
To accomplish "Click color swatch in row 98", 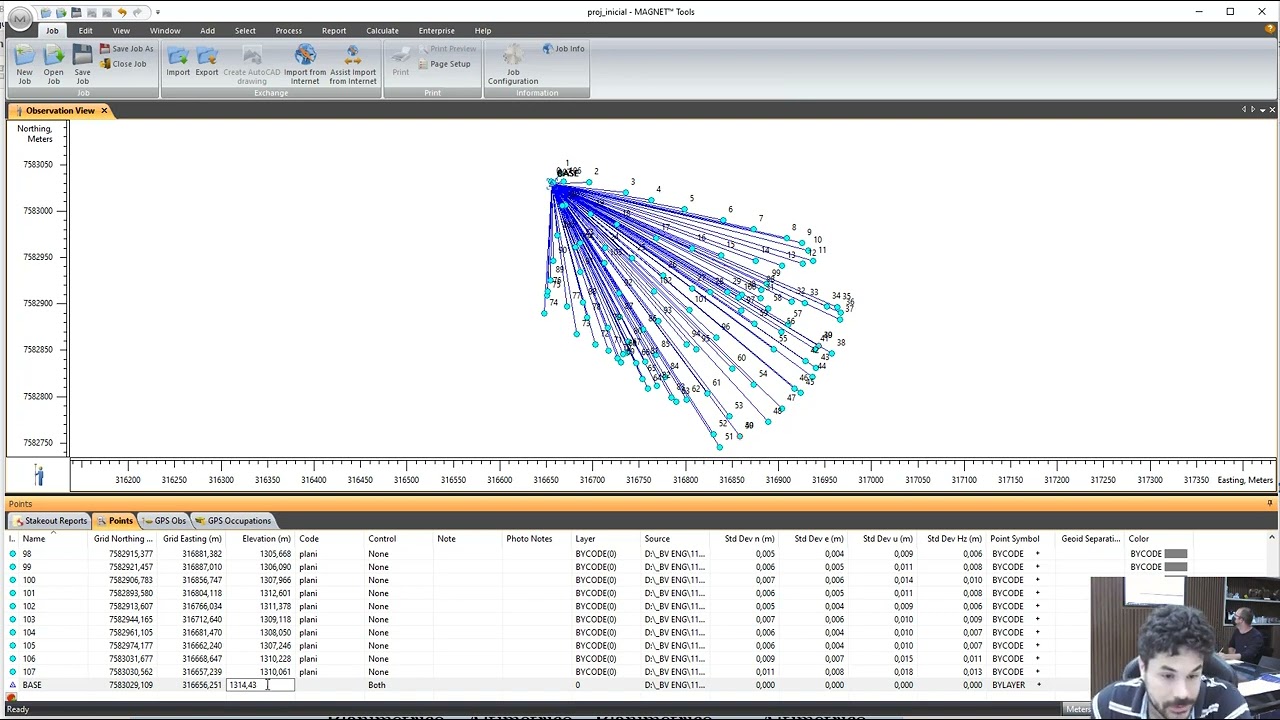I will [1175, 554].
